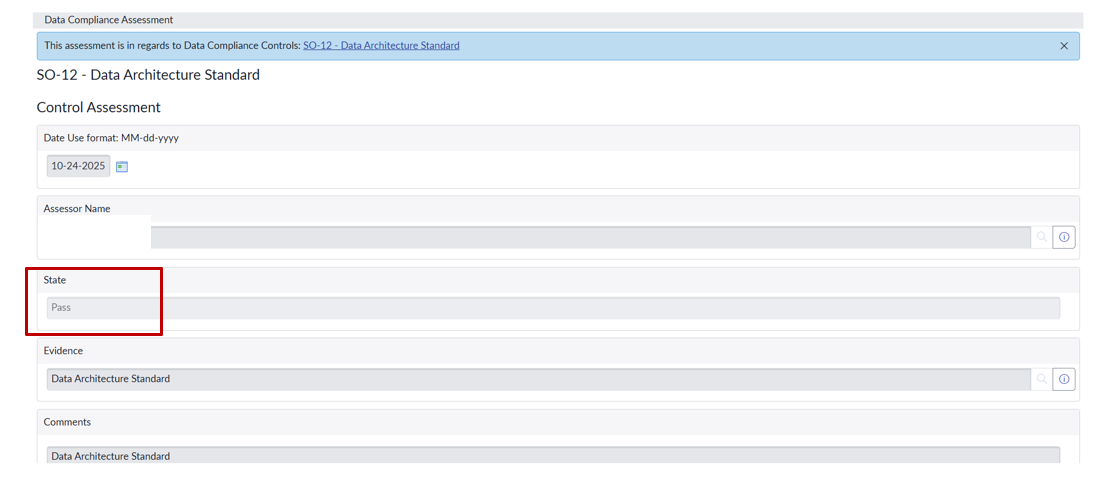Click the Comments field label
Viewport: 1095px width, 486px height.
pos(67,422)
